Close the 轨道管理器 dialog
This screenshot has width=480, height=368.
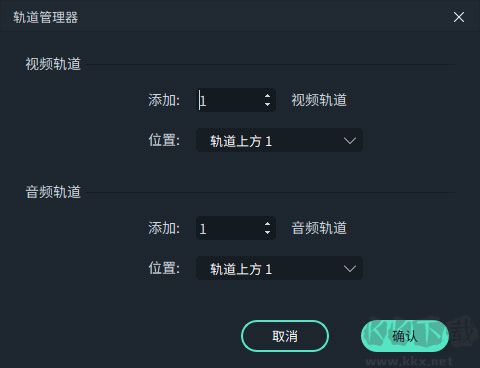(459, 17)
